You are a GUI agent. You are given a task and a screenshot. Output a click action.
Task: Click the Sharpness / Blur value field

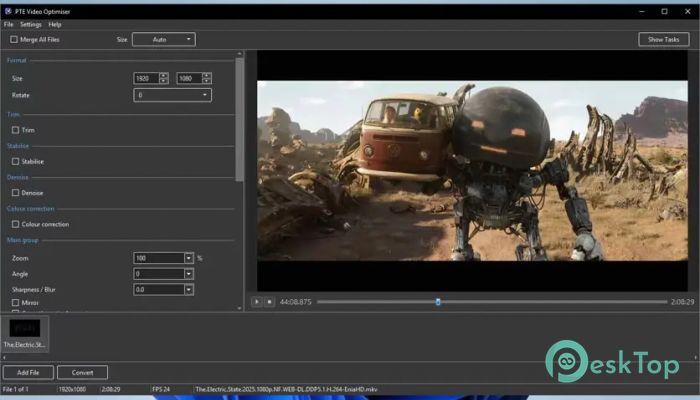point(159,290)
